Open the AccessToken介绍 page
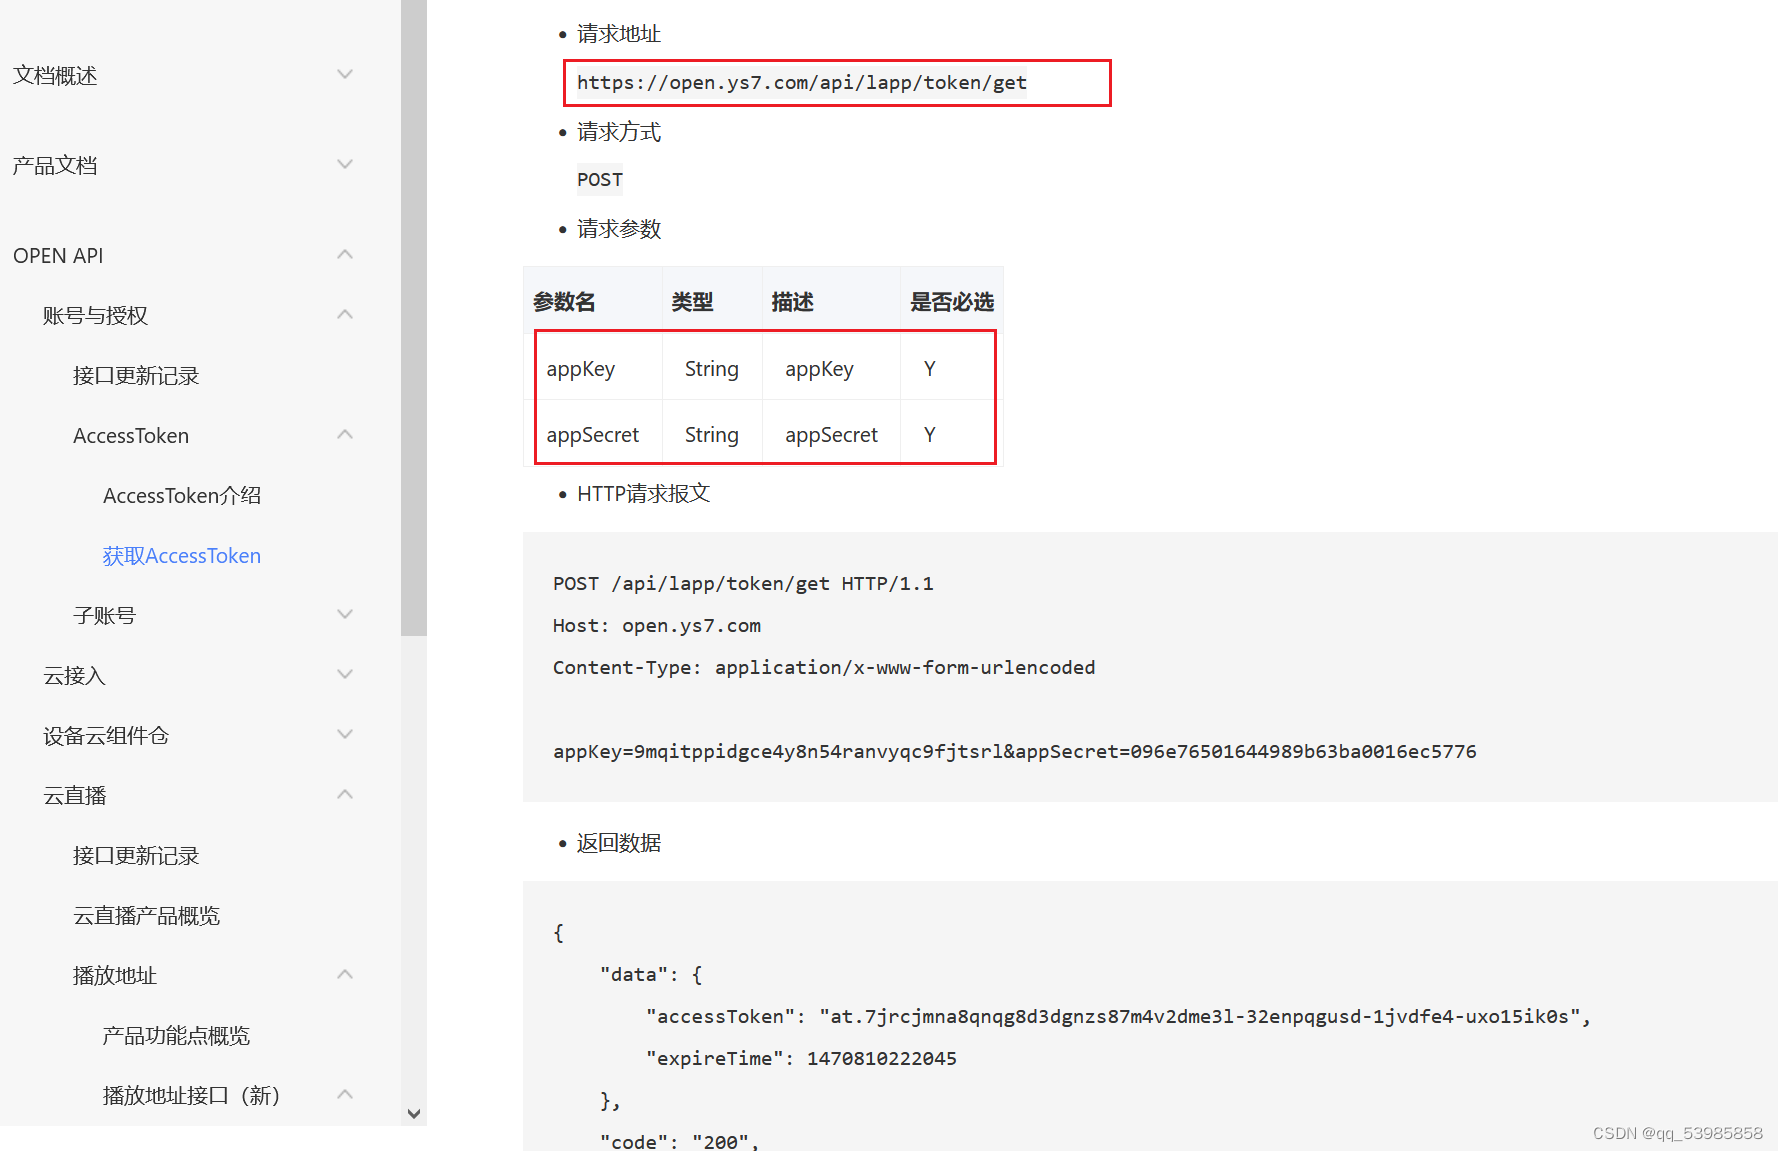This screenshot has height=1151, width=1778. (x=181, y=495)
